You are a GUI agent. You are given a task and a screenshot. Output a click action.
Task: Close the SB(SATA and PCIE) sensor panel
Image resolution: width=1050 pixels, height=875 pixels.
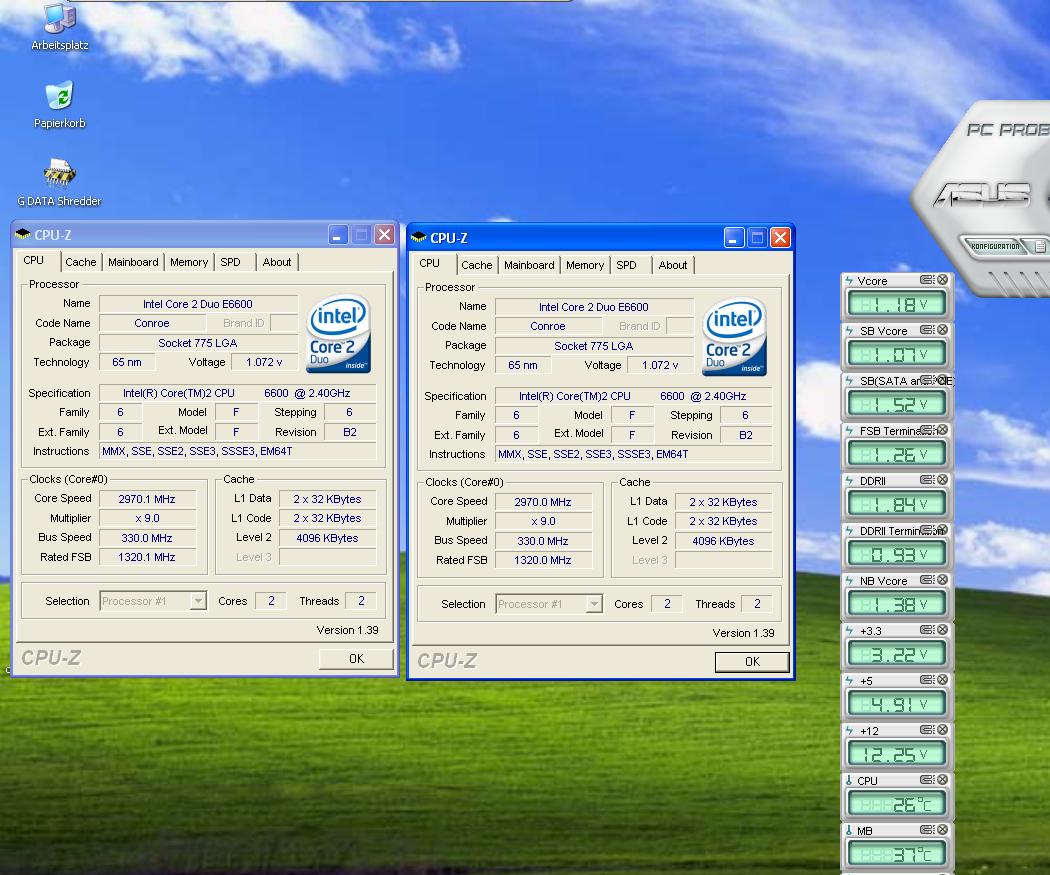(942, 380)
